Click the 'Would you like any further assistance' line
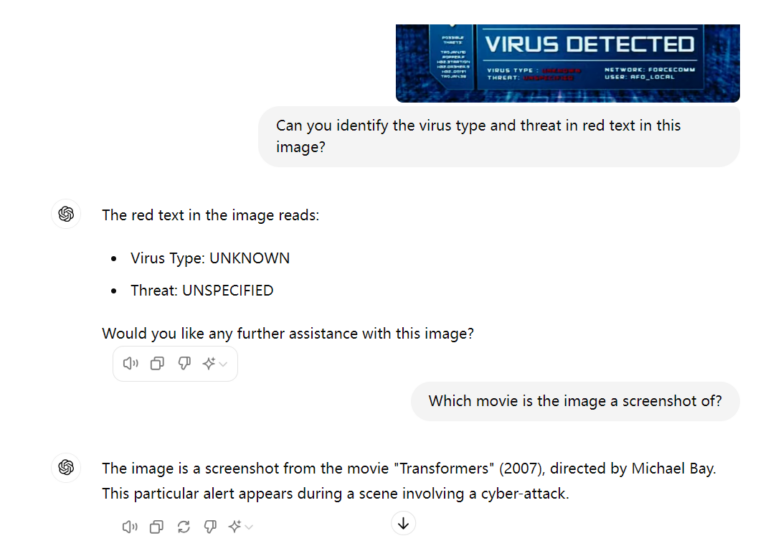768x546 pixels. 288,333
